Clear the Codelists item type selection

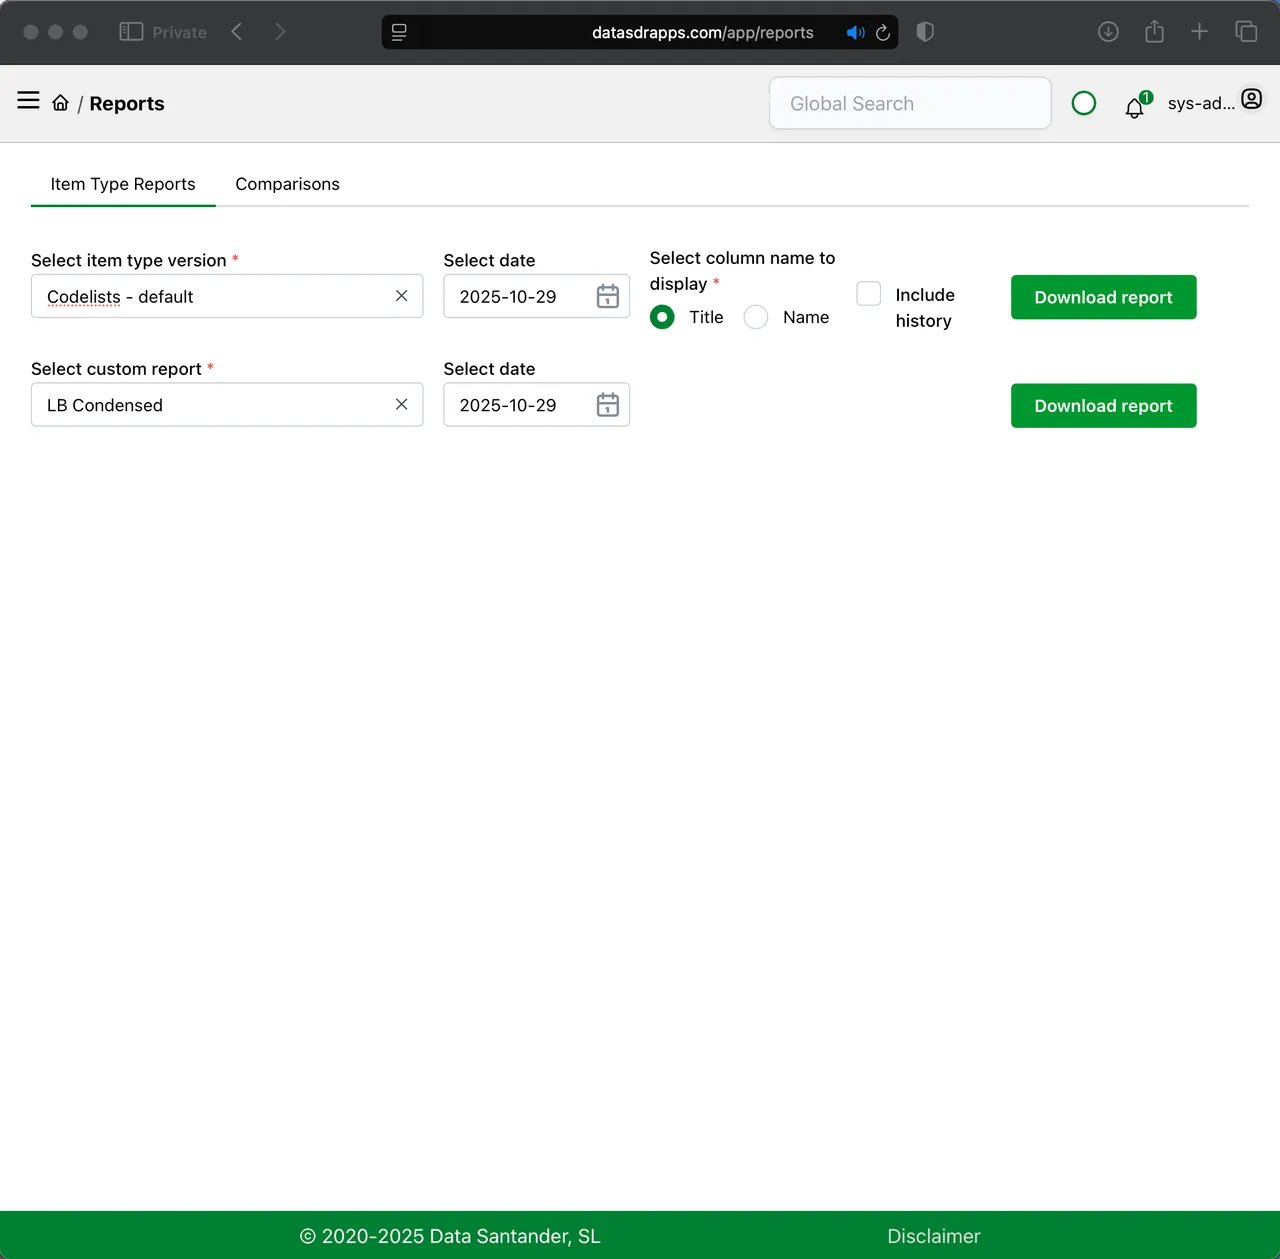tap(401, 296)
